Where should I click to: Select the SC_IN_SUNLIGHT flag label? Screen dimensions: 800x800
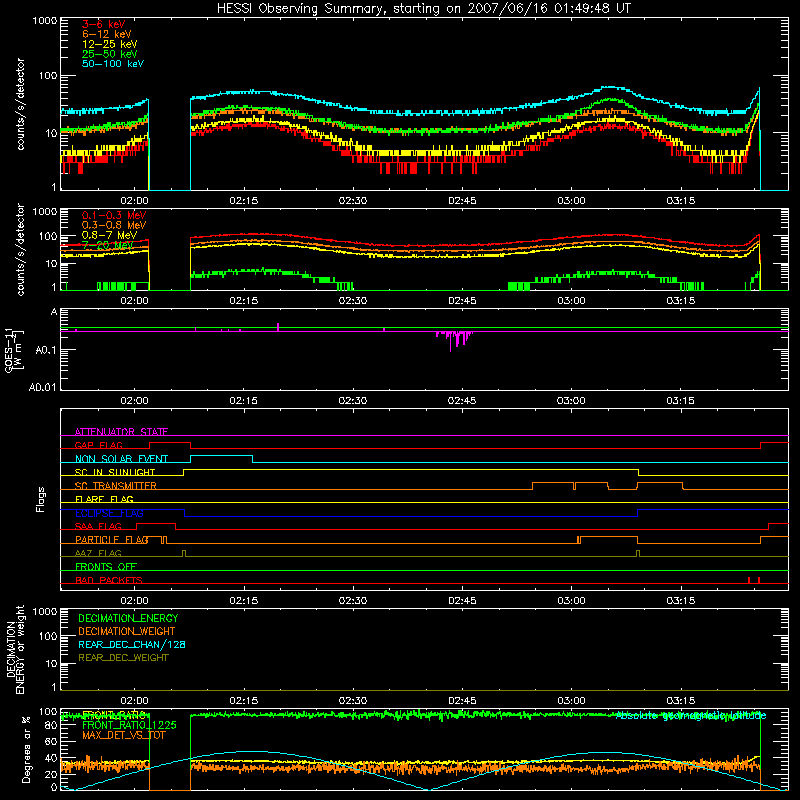click(115, 472)
